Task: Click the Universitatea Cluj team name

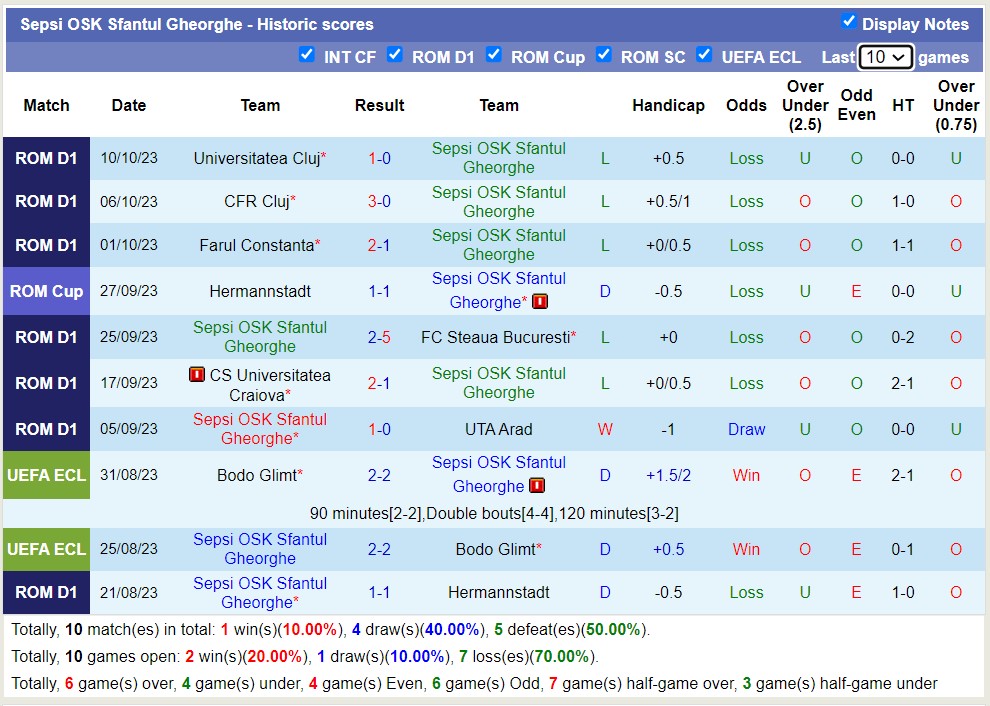Action: click(257, 158)
